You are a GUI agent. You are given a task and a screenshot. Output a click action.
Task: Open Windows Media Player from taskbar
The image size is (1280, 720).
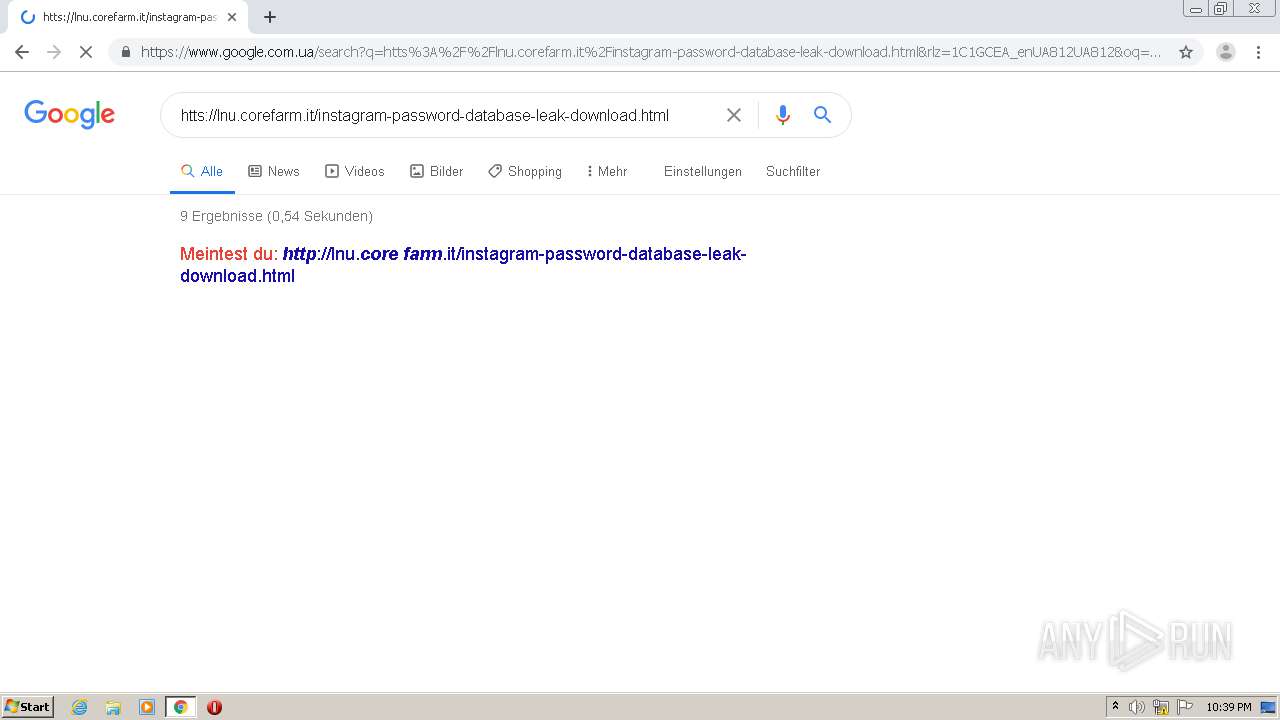tap(147, 707)
